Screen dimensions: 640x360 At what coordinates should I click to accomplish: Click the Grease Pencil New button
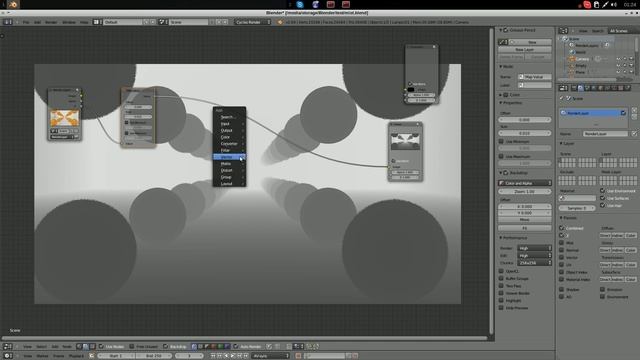(532, 42)
